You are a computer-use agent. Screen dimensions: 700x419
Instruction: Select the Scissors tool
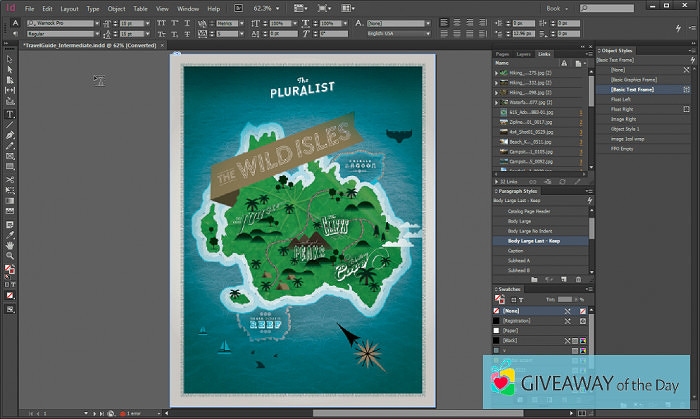10,179
